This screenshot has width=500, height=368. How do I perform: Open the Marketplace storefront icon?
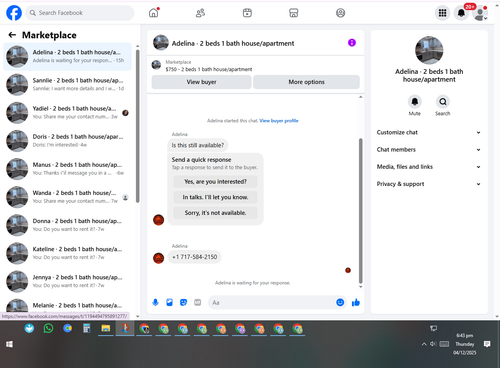coord(294,13)
